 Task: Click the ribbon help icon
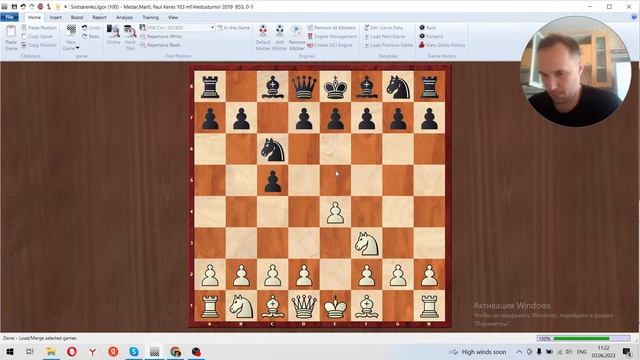[634, 17]
